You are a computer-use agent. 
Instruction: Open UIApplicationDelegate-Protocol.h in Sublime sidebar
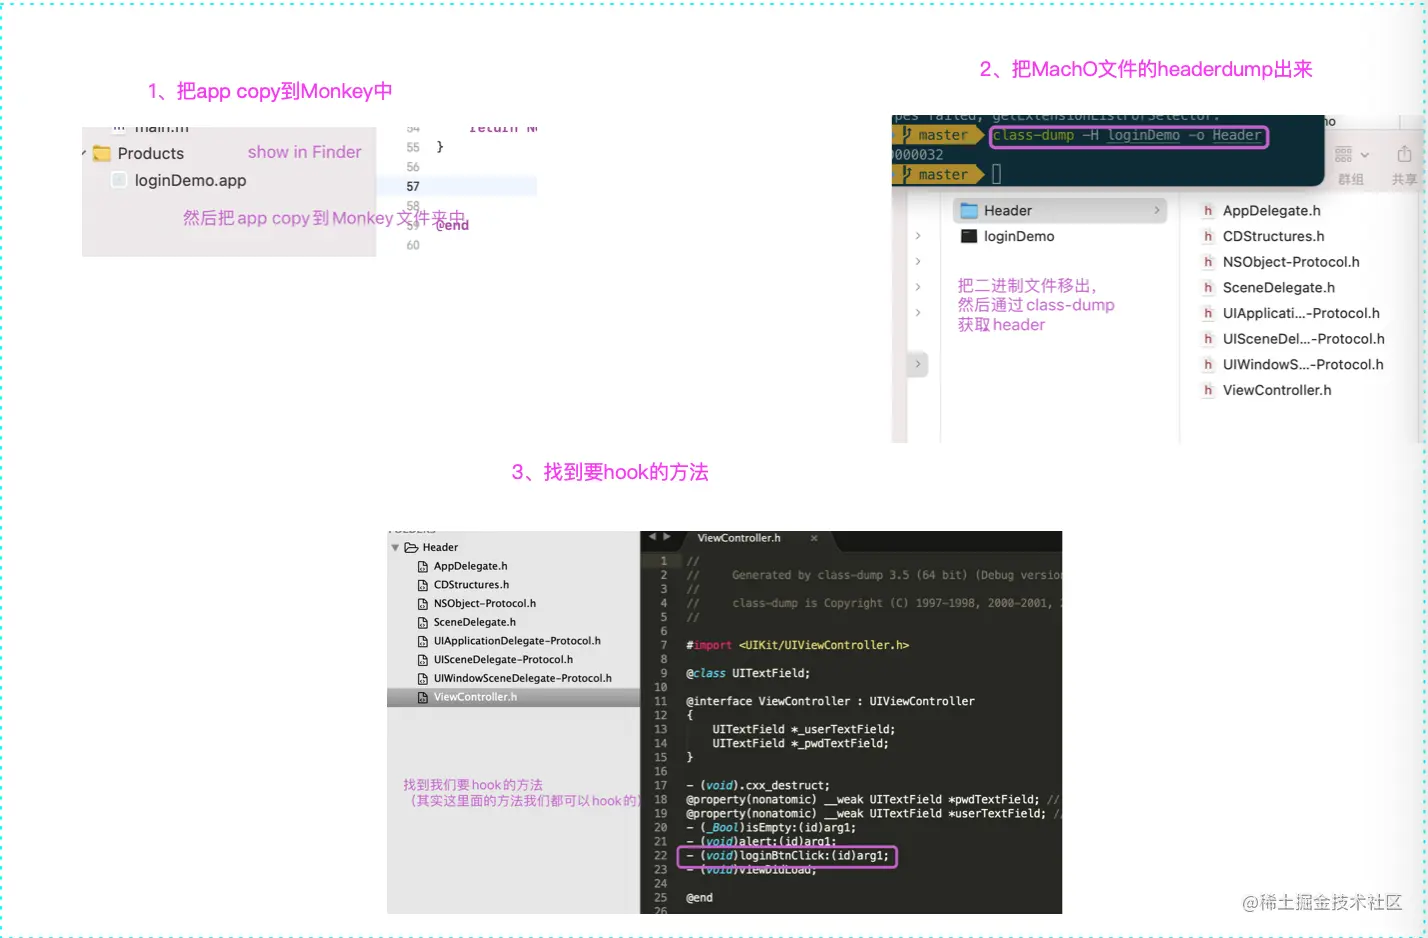click(x=509, y=641)
